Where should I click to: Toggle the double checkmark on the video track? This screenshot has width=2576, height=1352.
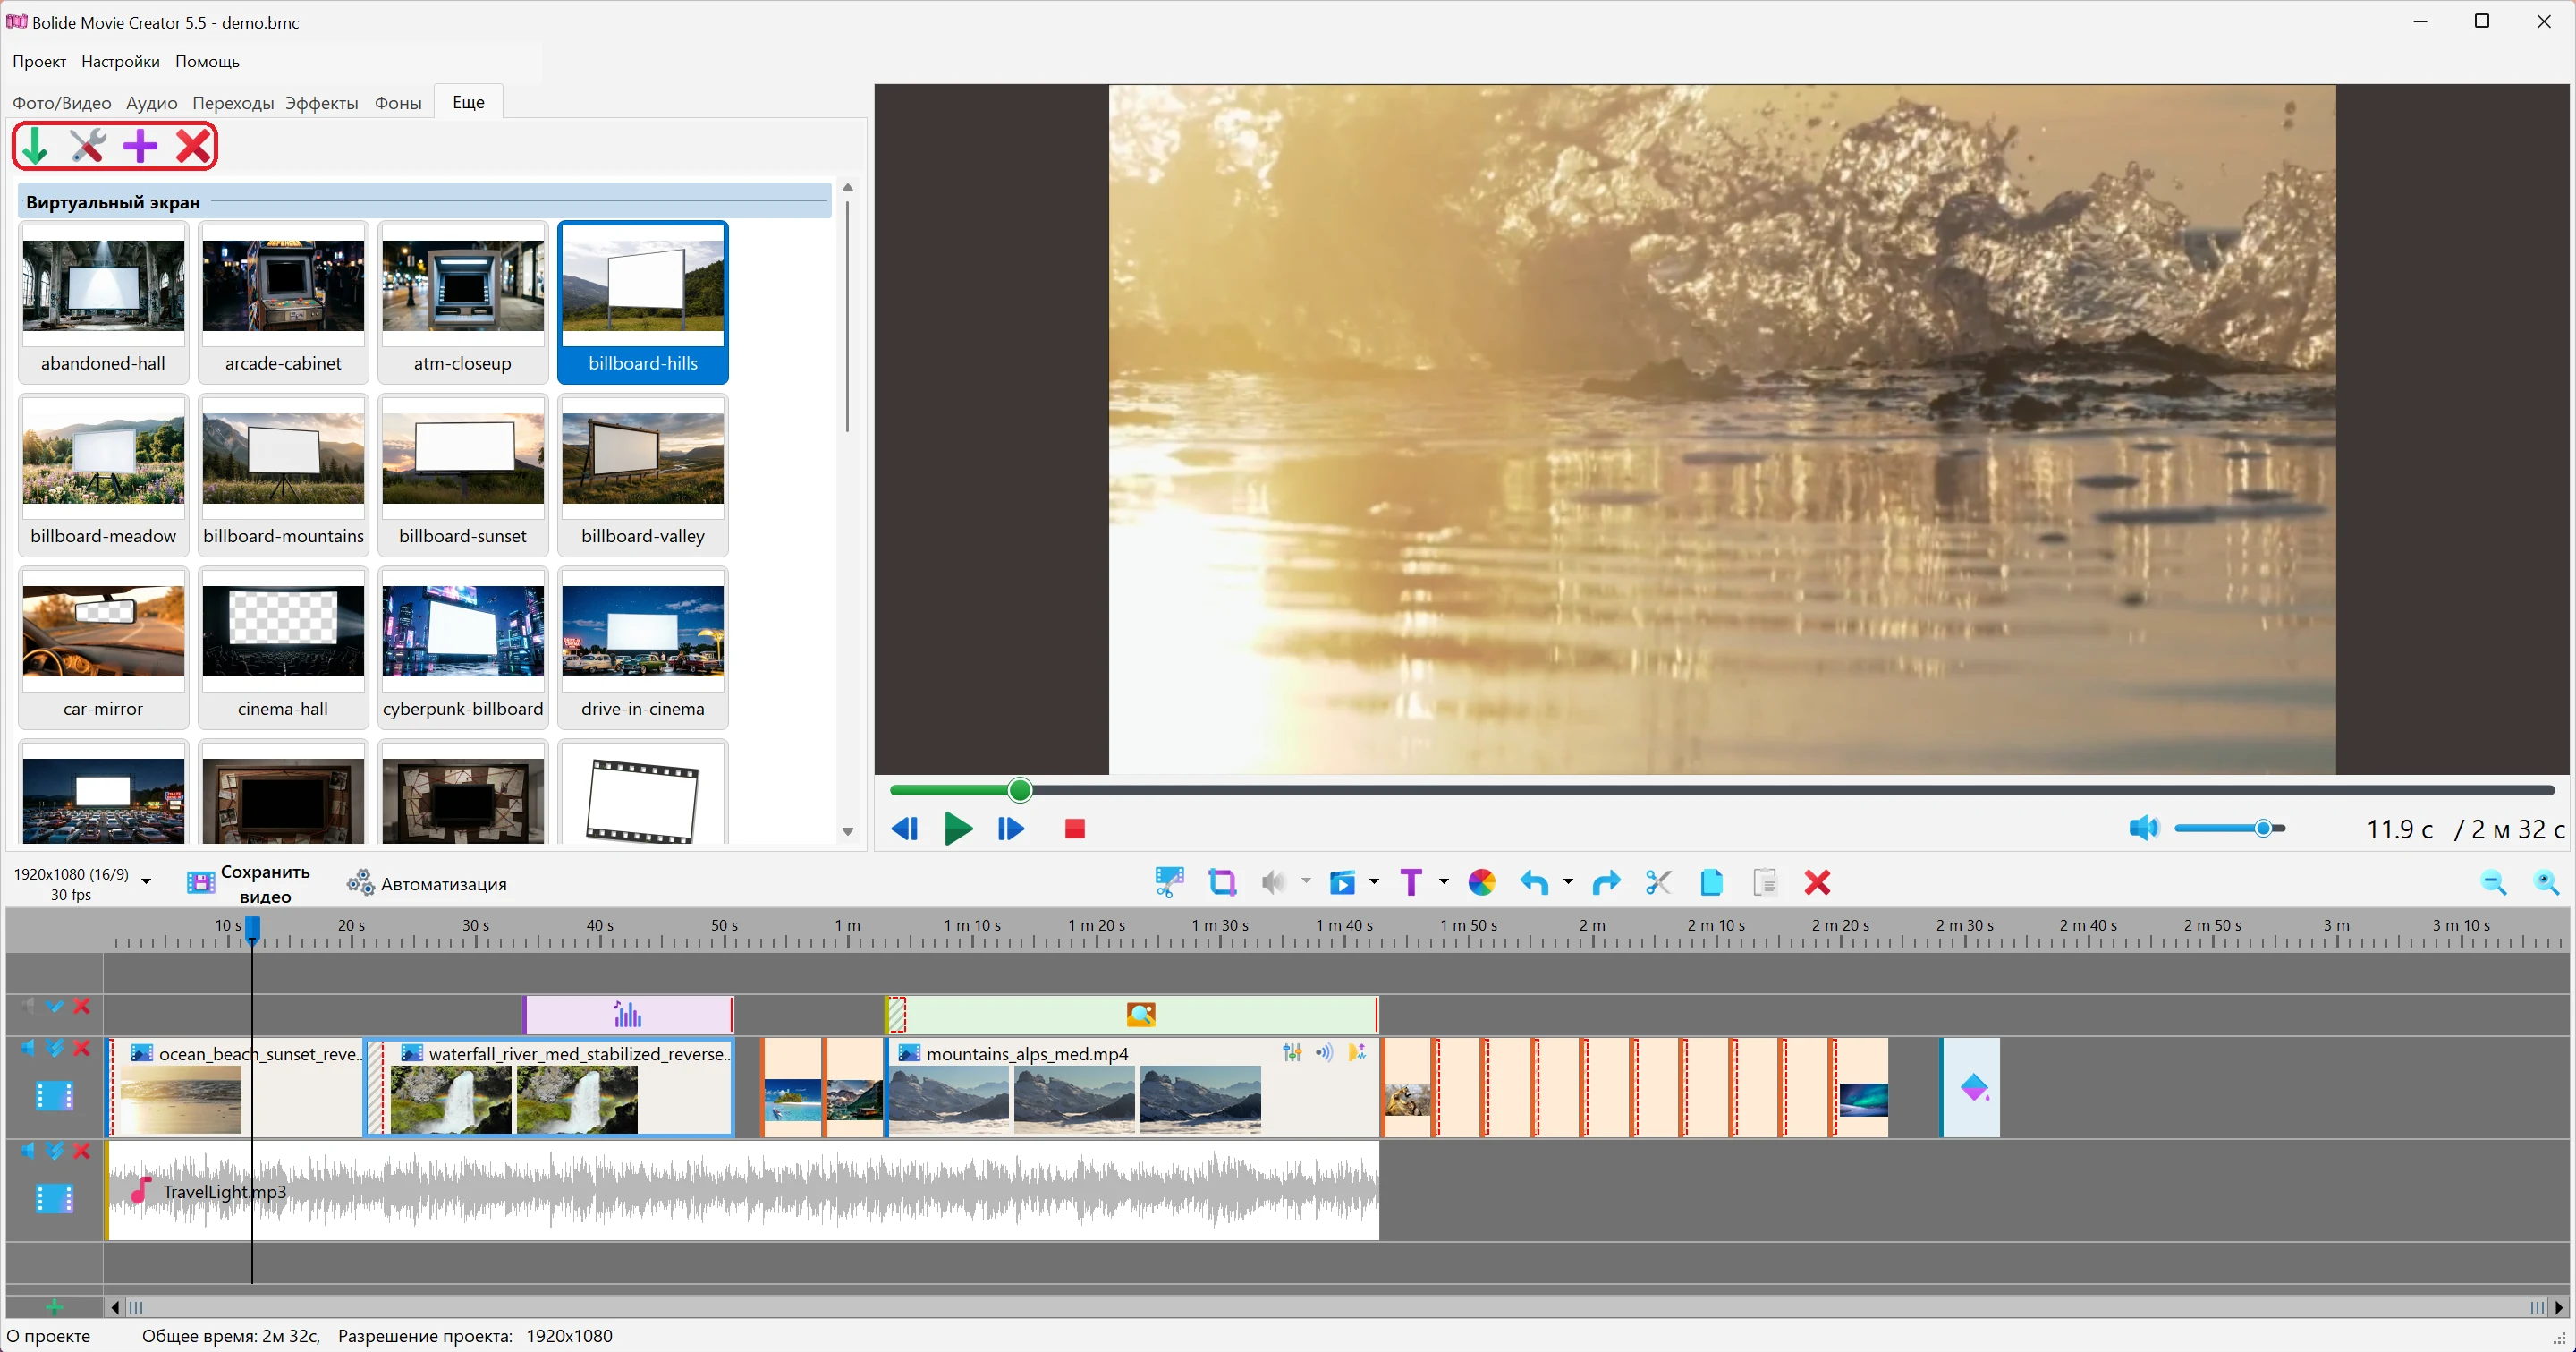point(55,1048)
